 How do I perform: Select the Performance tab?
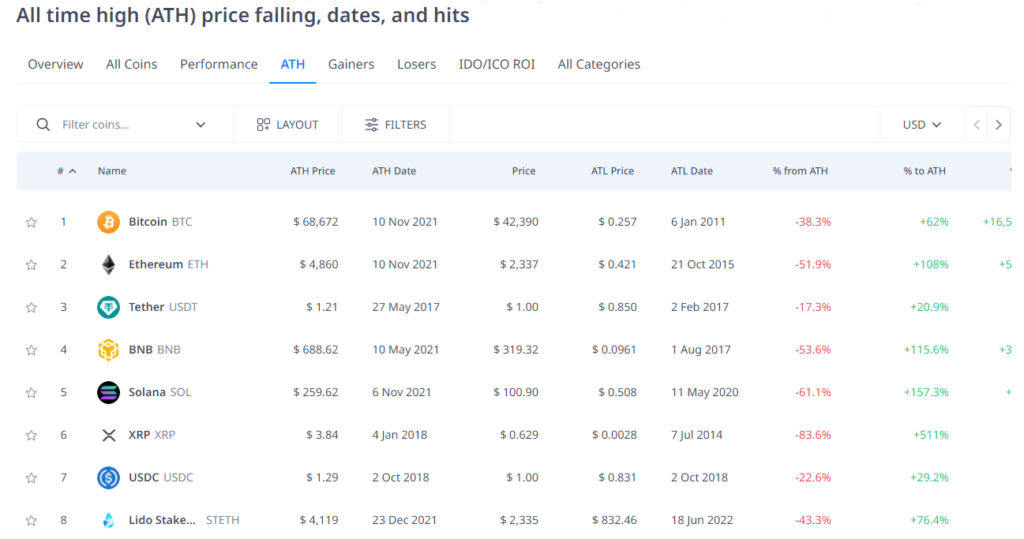click(x=219, y=64)
